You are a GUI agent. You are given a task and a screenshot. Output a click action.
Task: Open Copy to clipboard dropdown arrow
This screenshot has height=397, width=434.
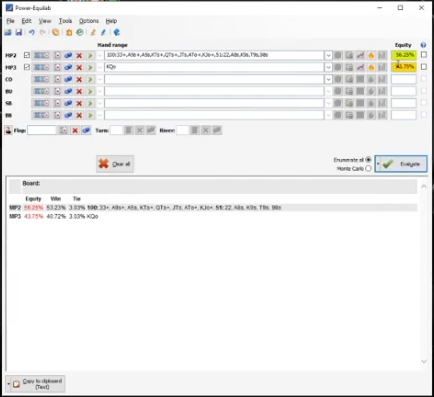point(8,384)
